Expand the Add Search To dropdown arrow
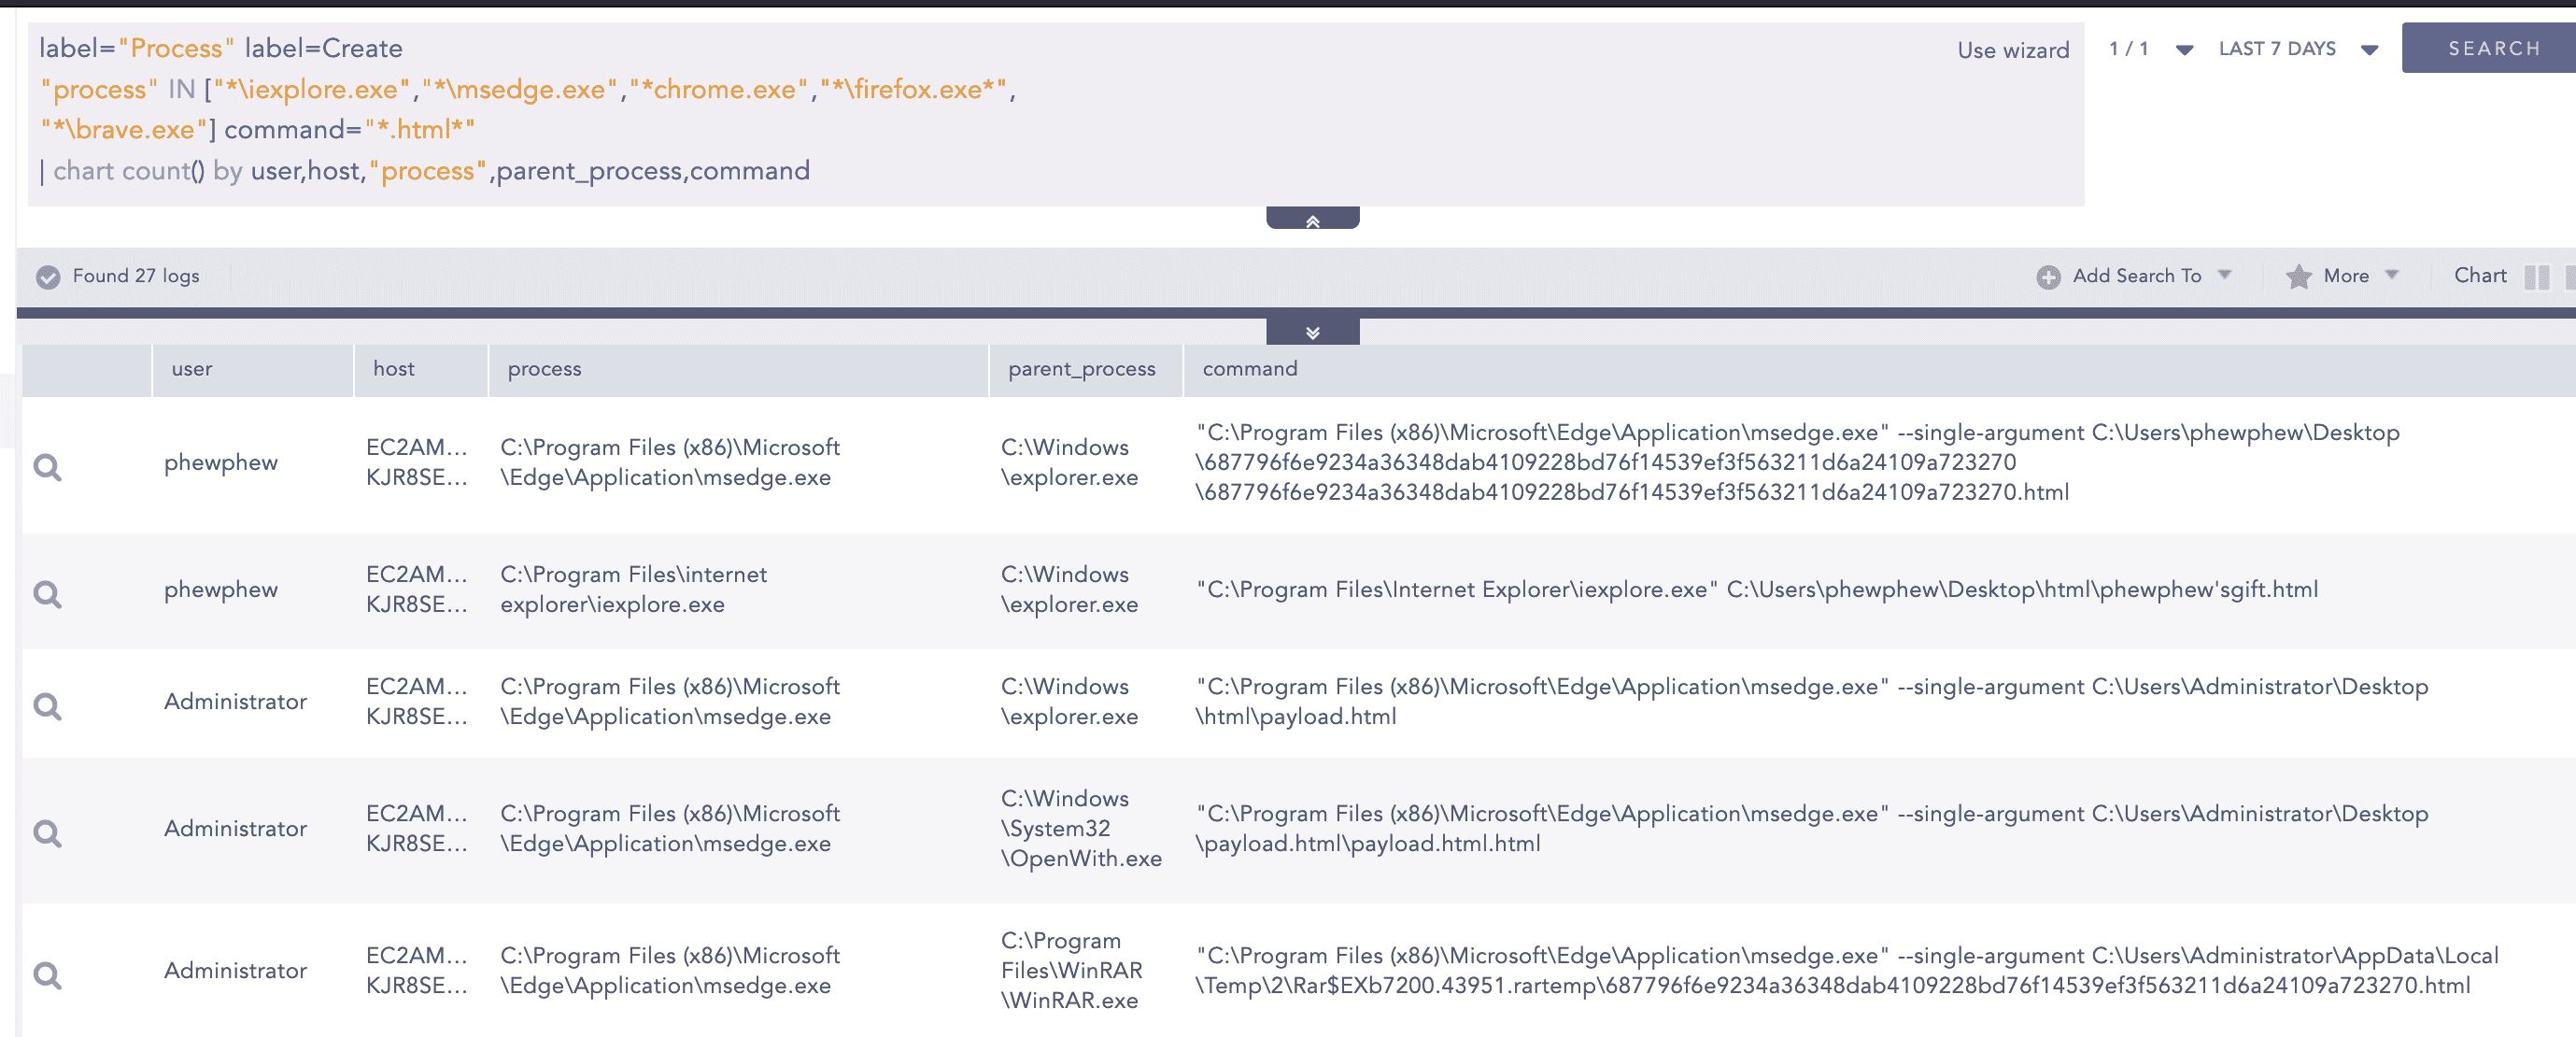The height and width of the screenshot is (1037, 2576). coord(2224,274)
